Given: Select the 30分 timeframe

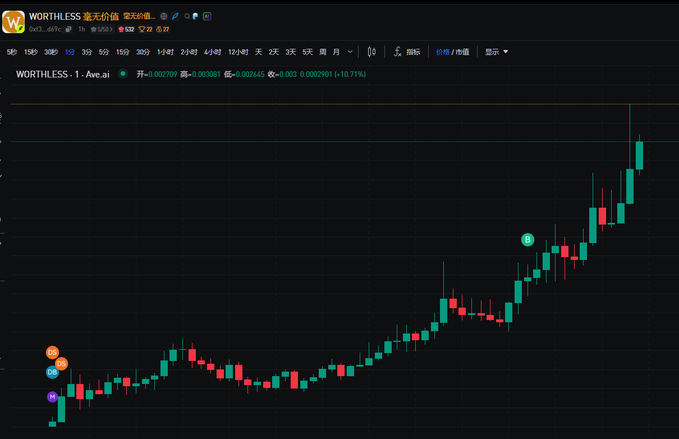Looking at the screenshot, I should tap(143, 52).
